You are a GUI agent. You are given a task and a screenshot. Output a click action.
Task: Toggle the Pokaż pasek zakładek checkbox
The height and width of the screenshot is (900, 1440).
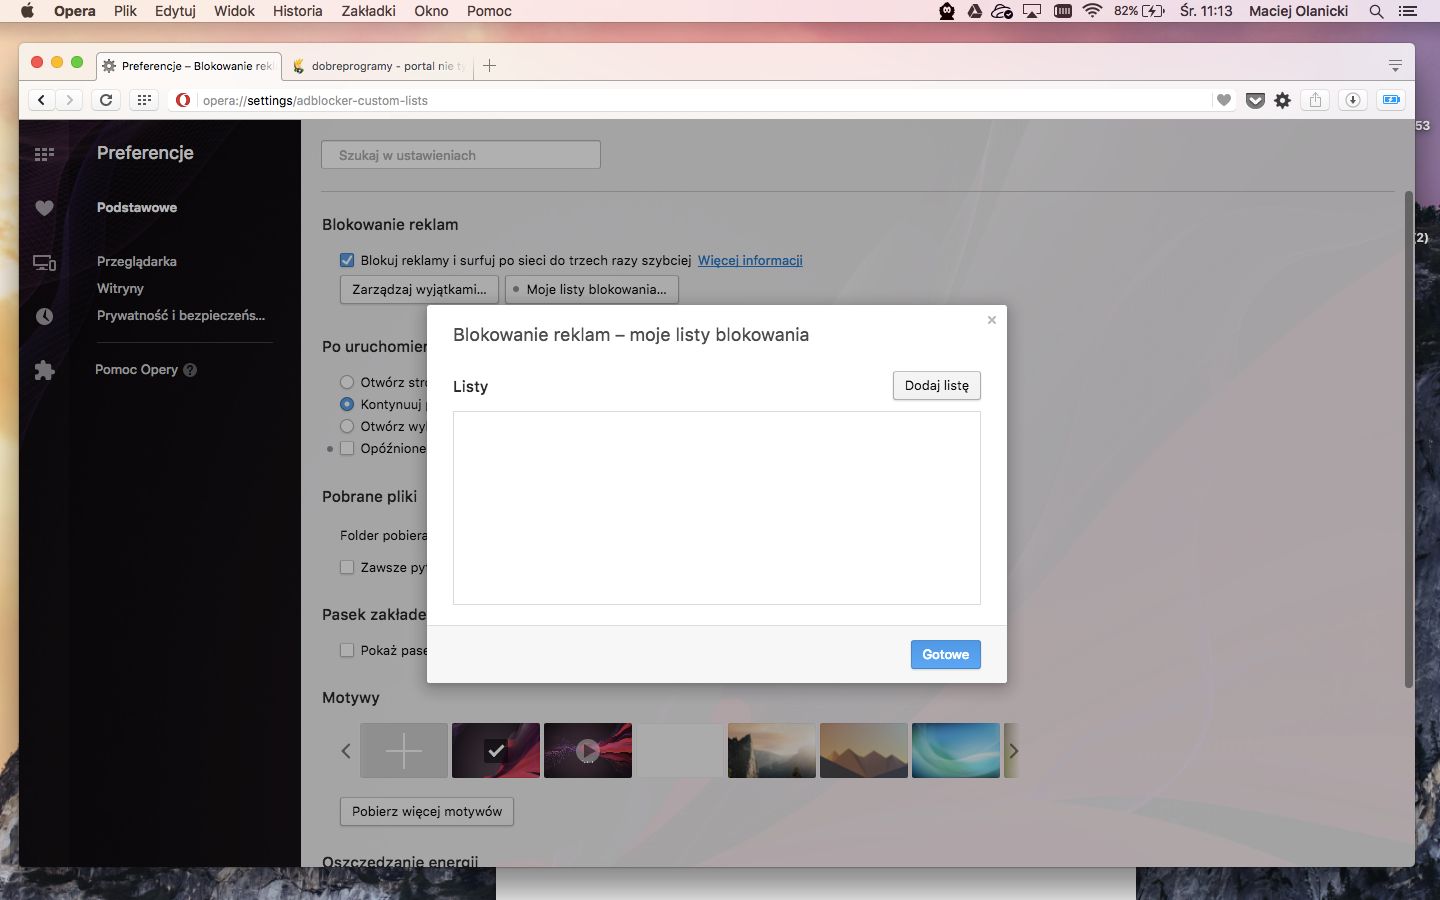tap(347, 650)
